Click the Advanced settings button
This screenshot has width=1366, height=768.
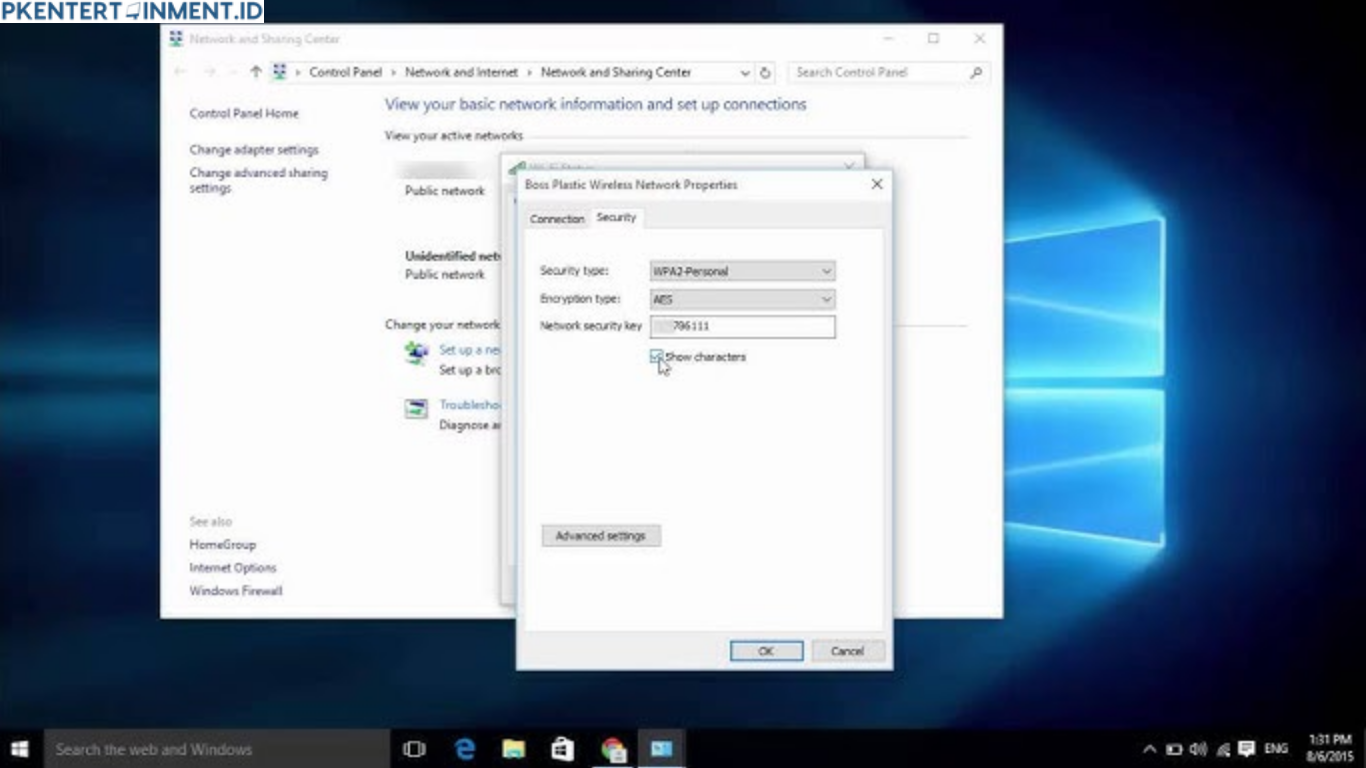[601, 536]
